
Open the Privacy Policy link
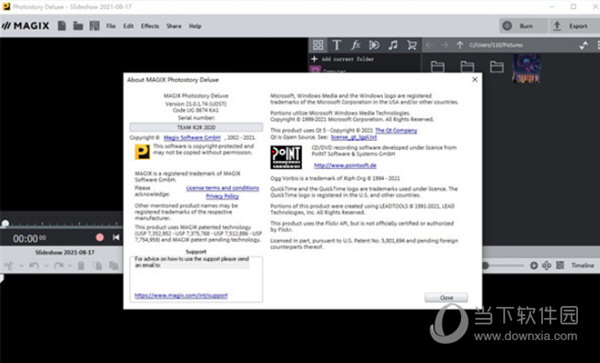click(x=222, y=196)
